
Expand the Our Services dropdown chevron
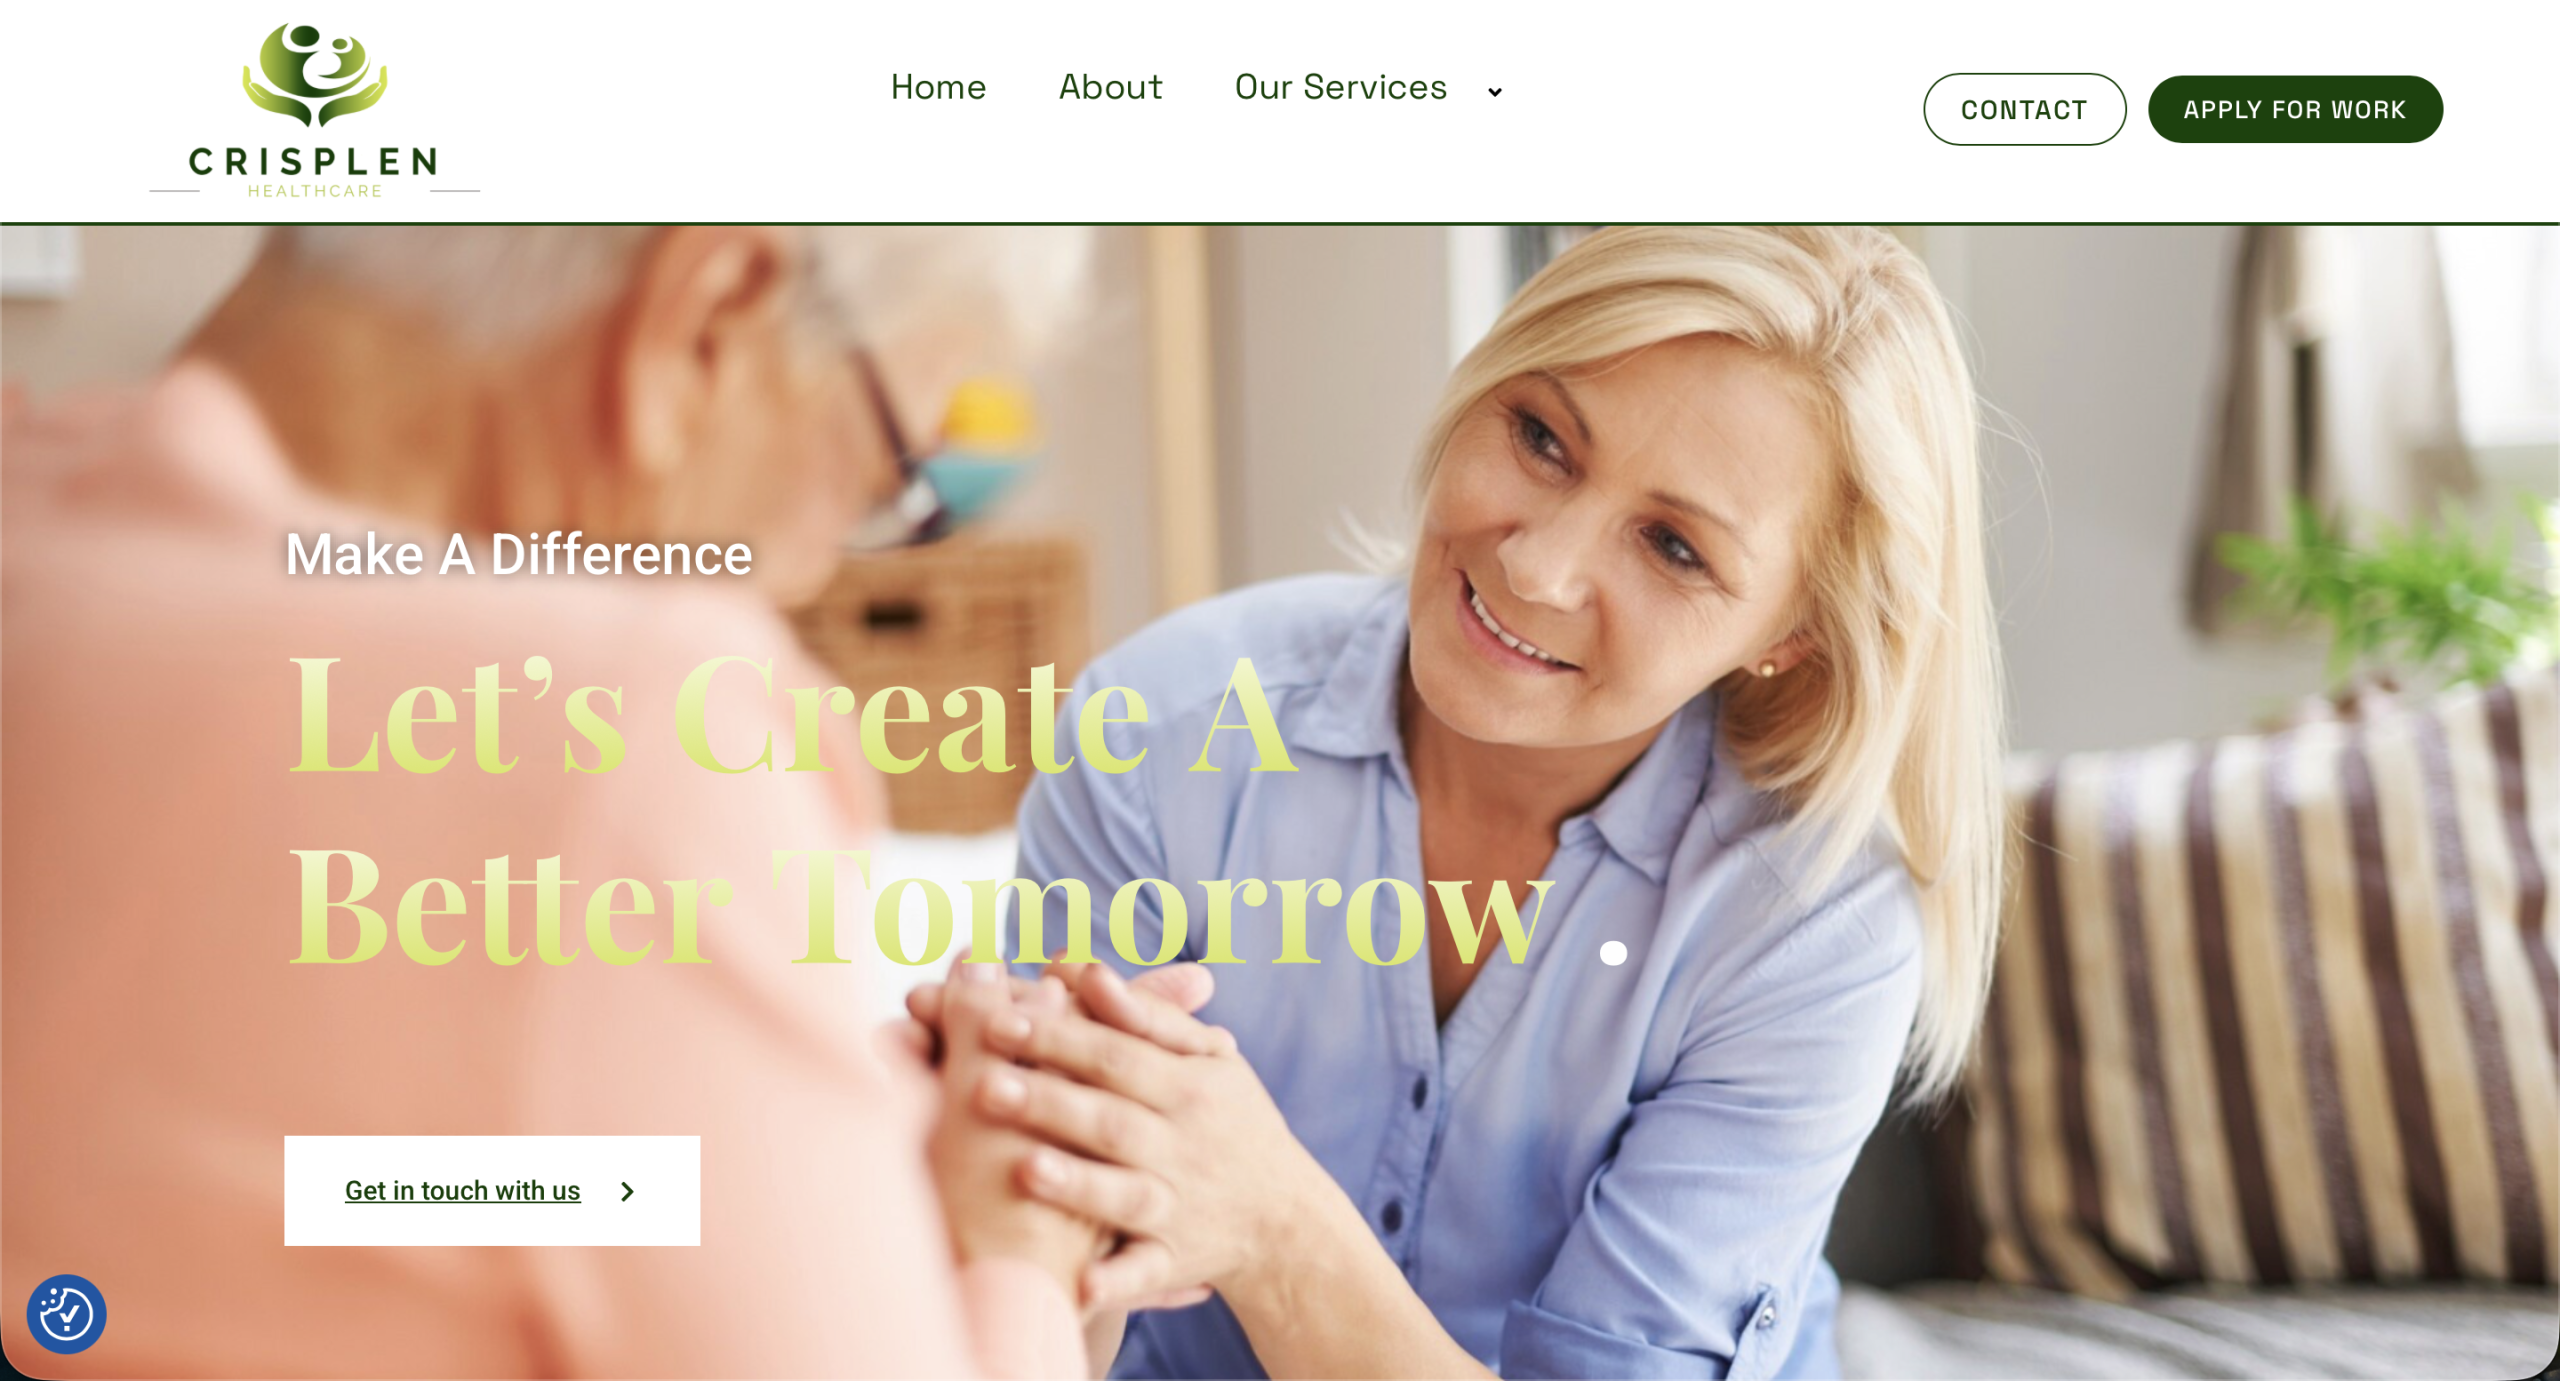[1494, 92]
